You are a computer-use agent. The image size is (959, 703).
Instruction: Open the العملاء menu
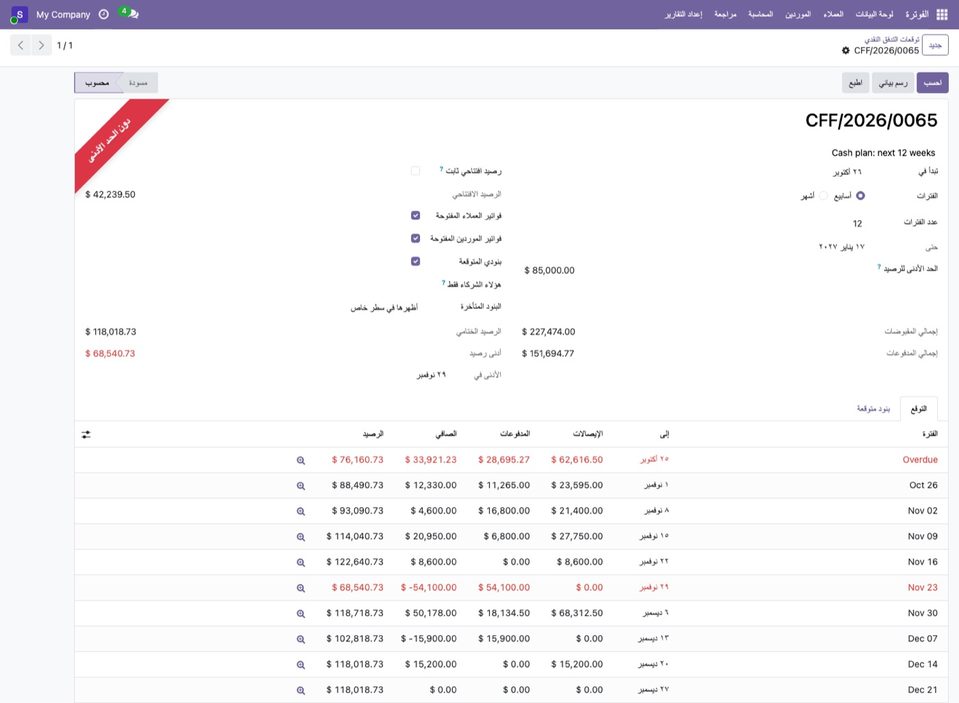pos(833,14)
